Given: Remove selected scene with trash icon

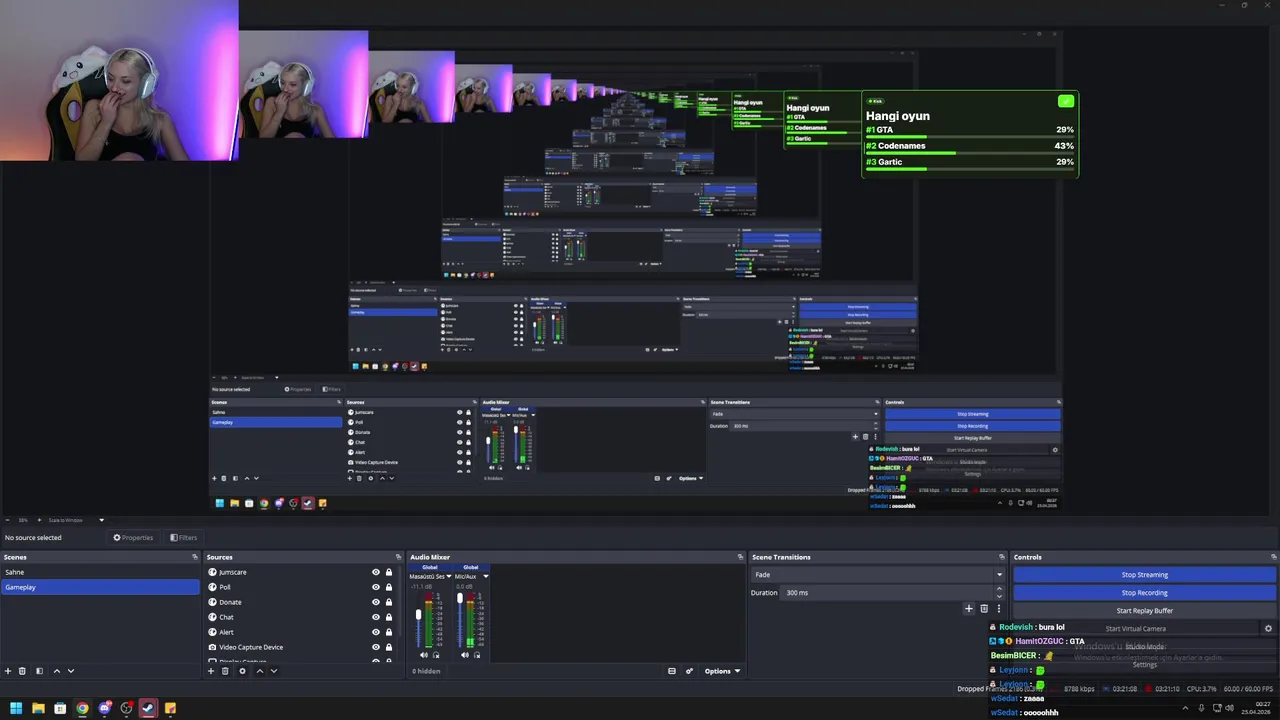Looking at the screenshot, I should [23, 671].
